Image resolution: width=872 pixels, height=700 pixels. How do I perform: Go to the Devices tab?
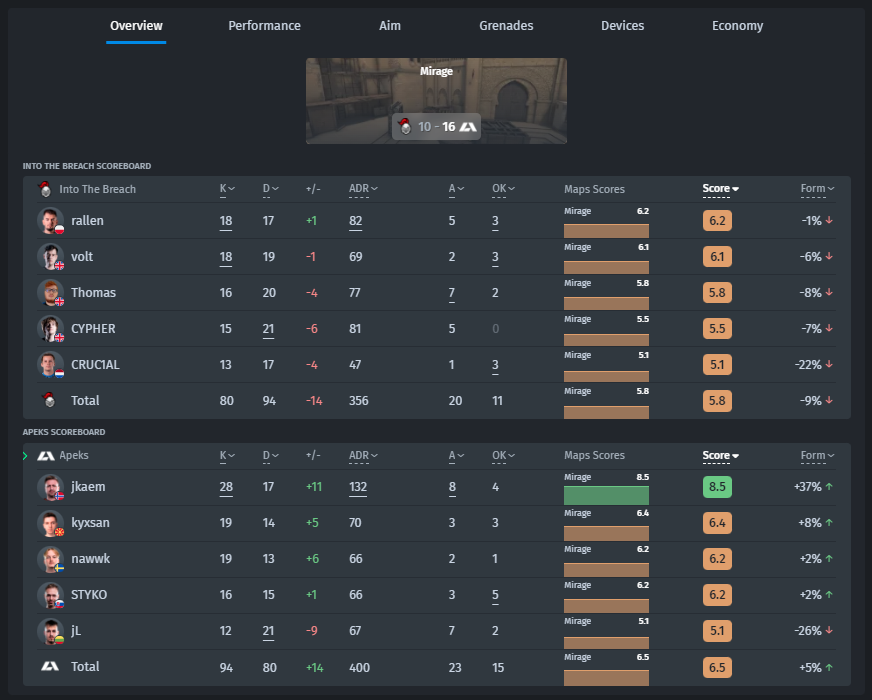(622, 26)
